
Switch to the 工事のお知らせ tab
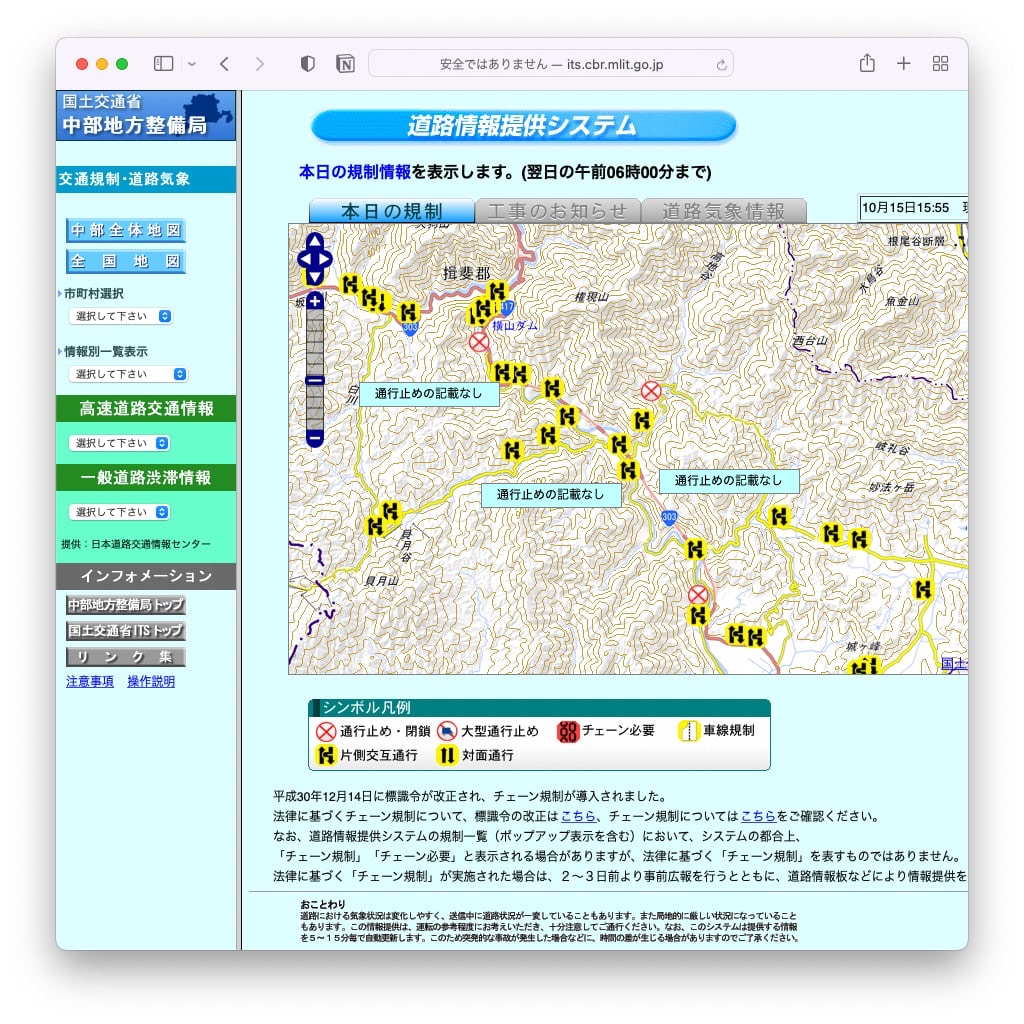pos(557,211)
